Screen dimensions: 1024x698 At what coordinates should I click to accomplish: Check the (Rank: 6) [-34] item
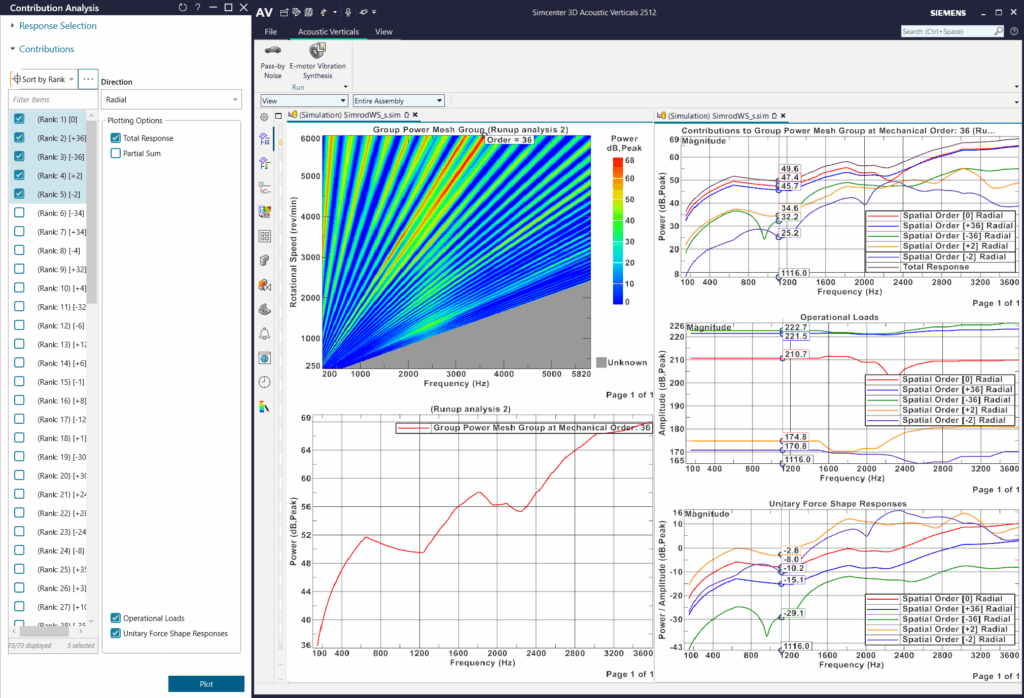pos(19,213)
